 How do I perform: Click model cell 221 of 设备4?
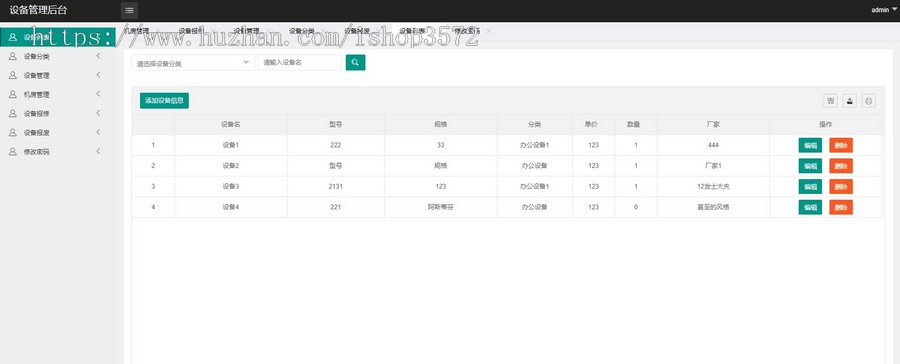click(x=336, y=207)
